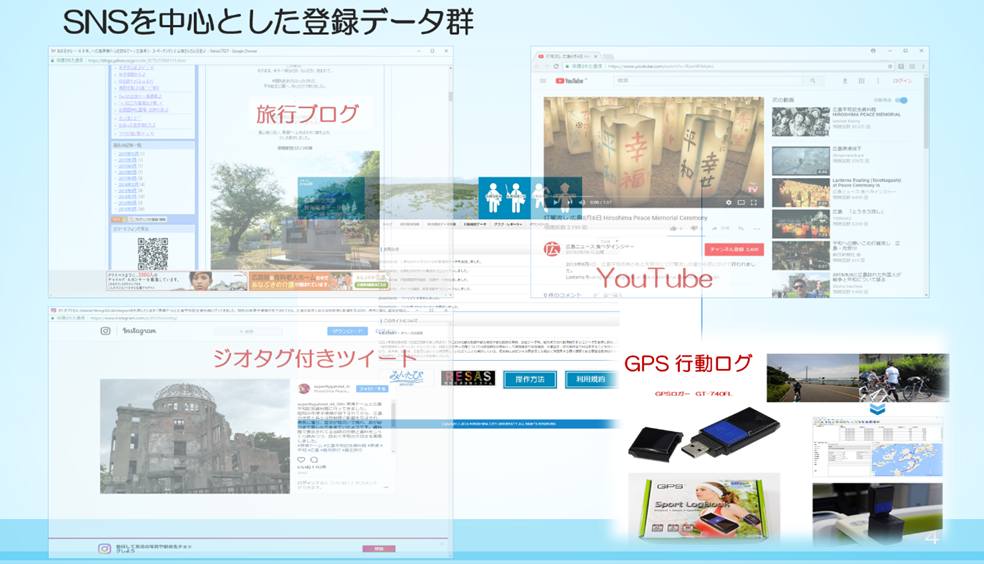Open video settings gear icon
984x564 pixels.
[x=729, y=202]
